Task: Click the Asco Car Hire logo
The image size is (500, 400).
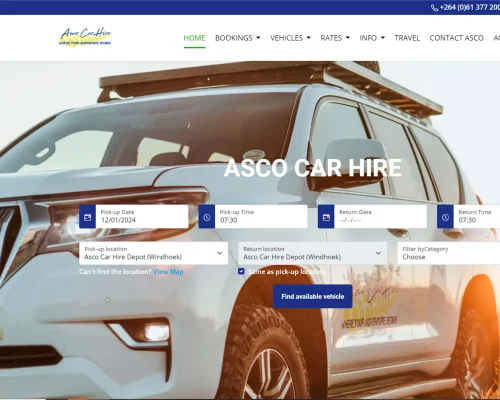Action: pos(85,37)
